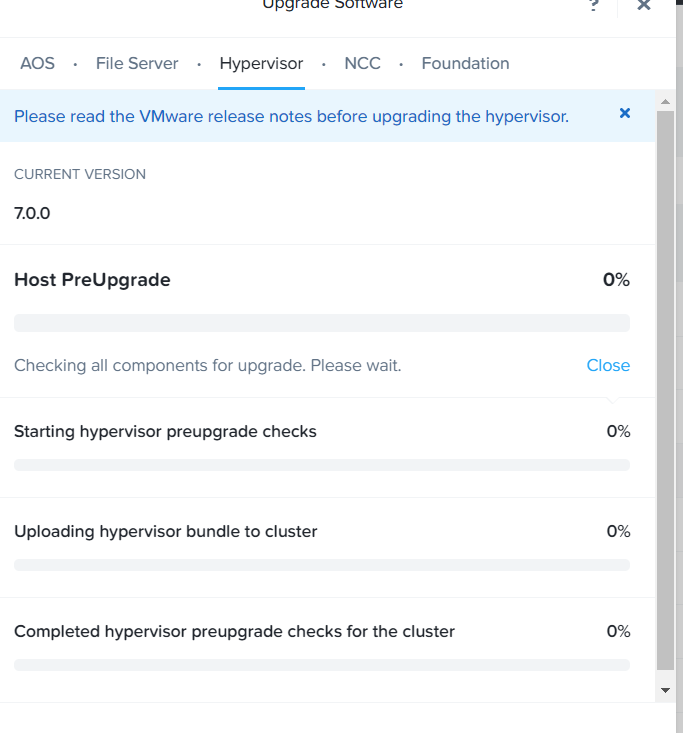The image size is (683, 733).
Task: Click the Host PreUpgrade heading
Action: click(x=92, y=280)
